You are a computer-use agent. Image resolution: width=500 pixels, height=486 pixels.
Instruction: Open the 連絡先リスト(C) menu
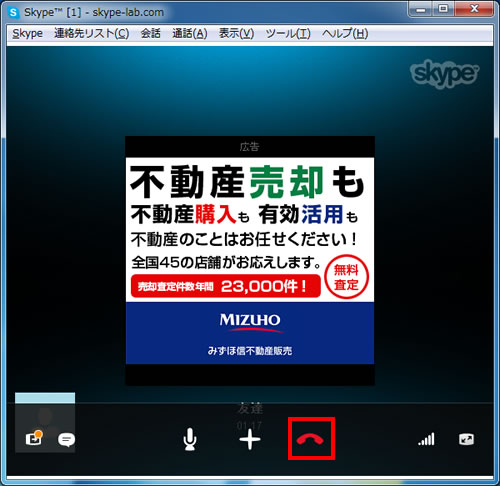91,33
